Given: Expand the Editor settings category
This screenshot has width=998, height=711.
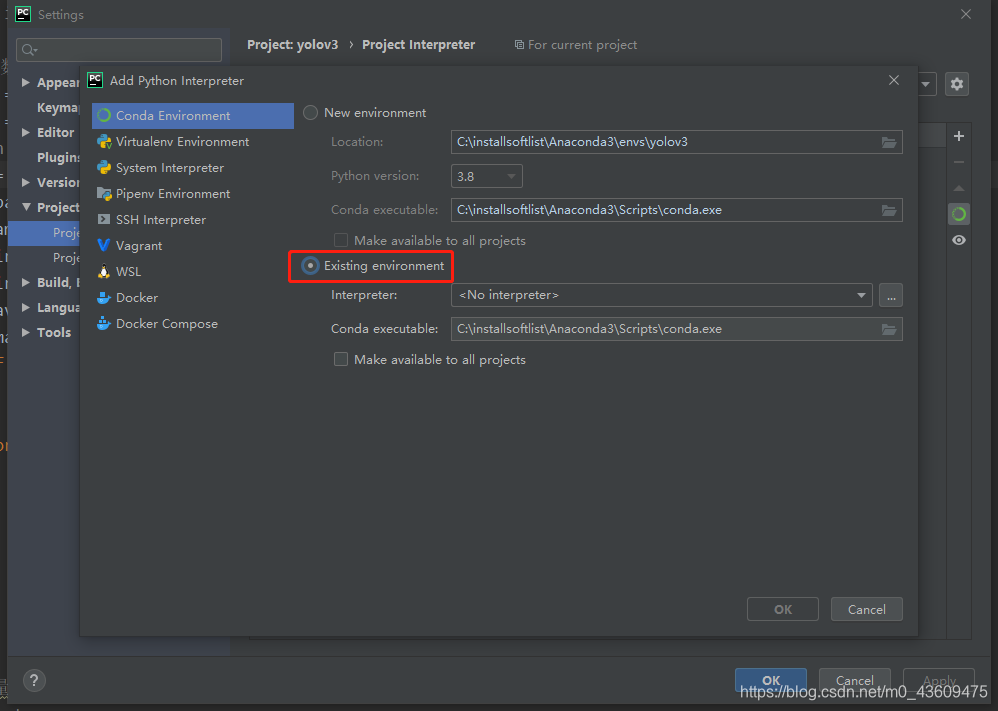Looking at the screenshot, I should (25, 132).
